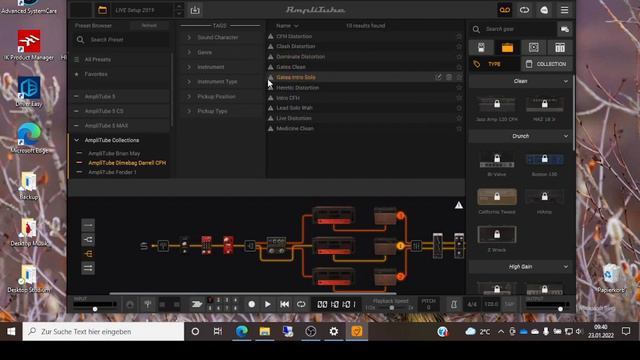Open the preset browser folder icon
Image resolution: width=640 pixels, height=360 pixels.
click(x=102, y=10)
